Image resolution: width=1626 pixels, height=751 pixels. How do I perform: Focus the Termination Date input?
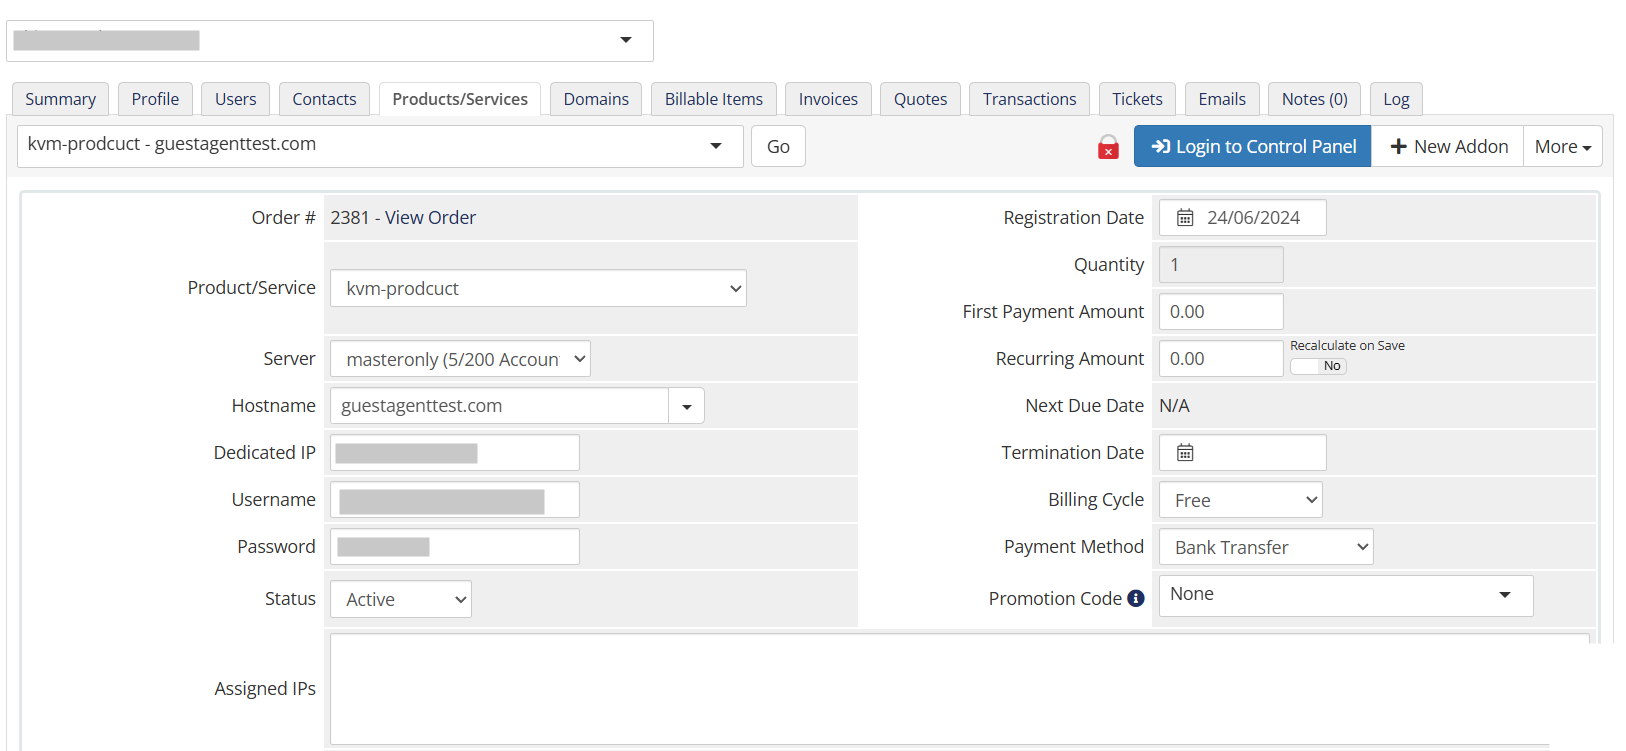(x=1242, y=453)
